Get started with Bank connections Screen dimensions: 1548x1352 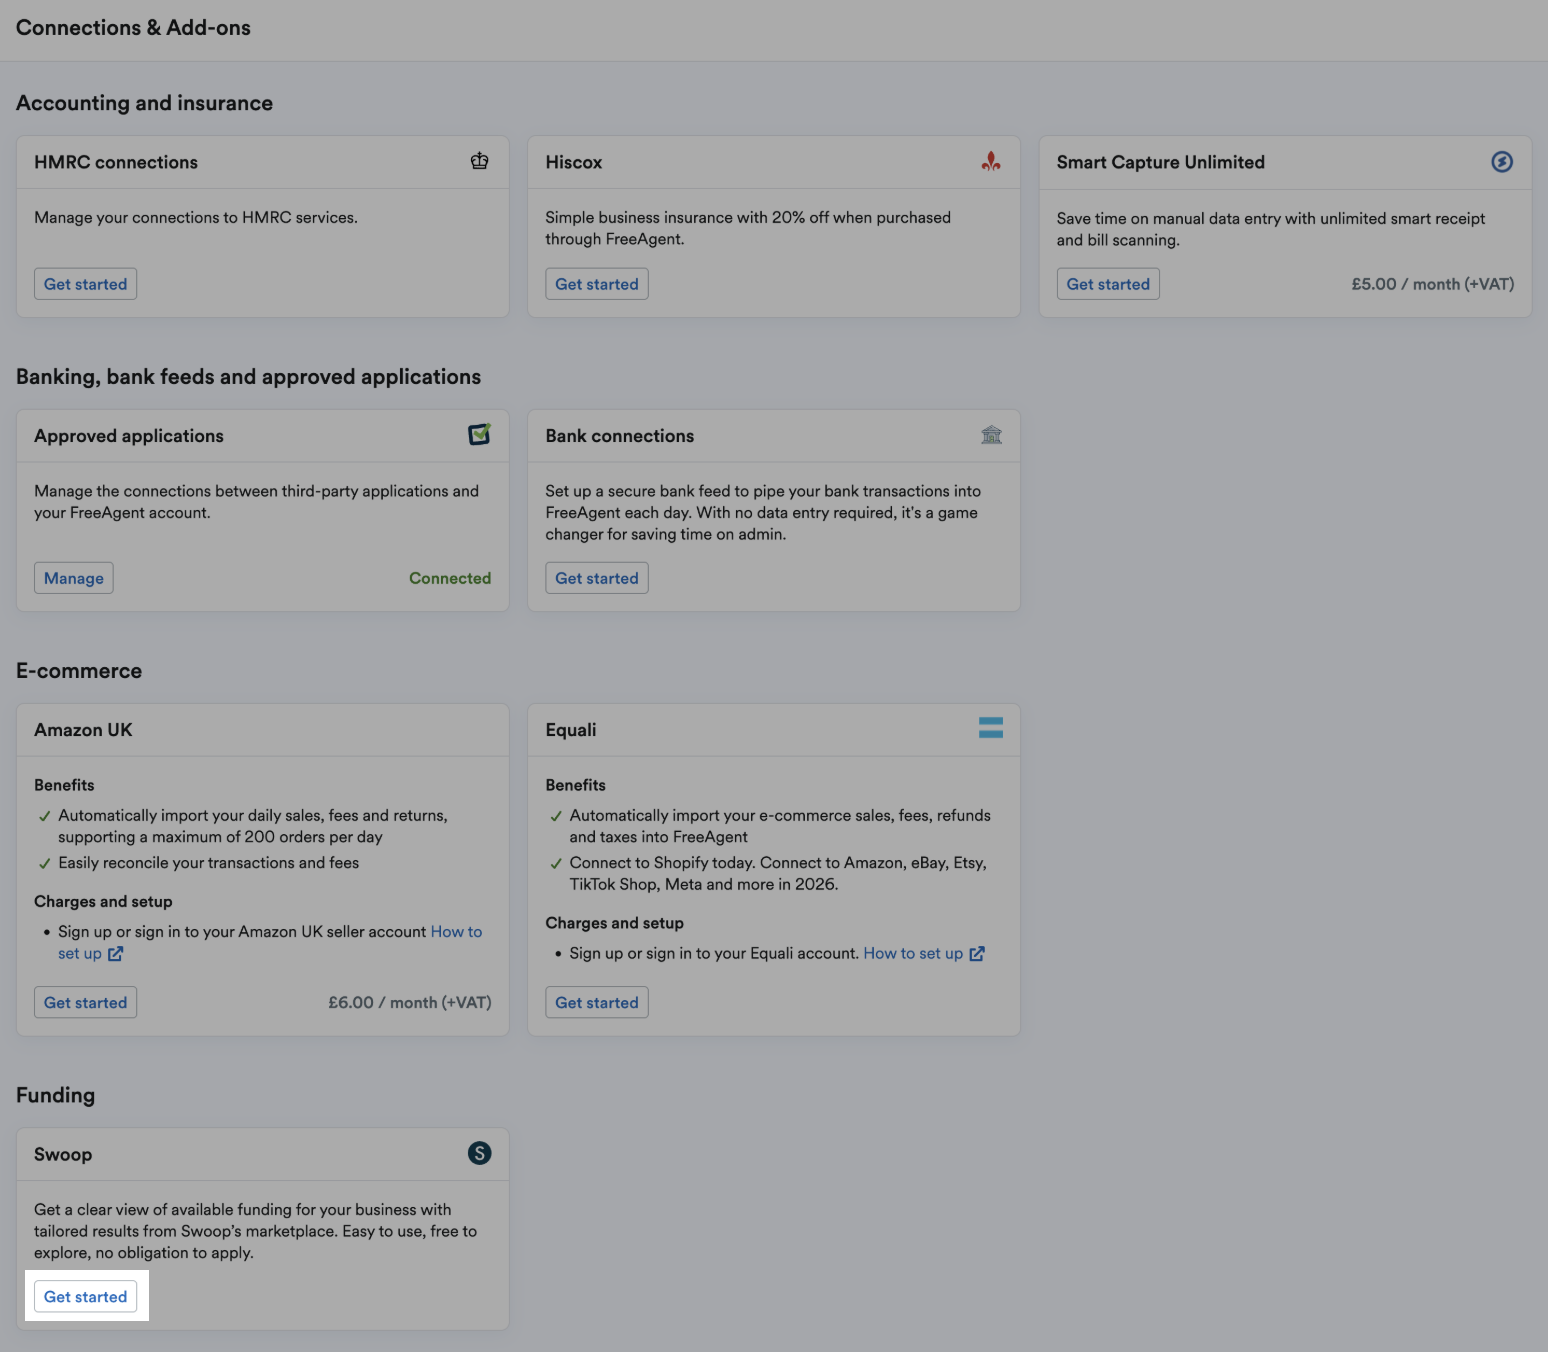tap(597, 578)
